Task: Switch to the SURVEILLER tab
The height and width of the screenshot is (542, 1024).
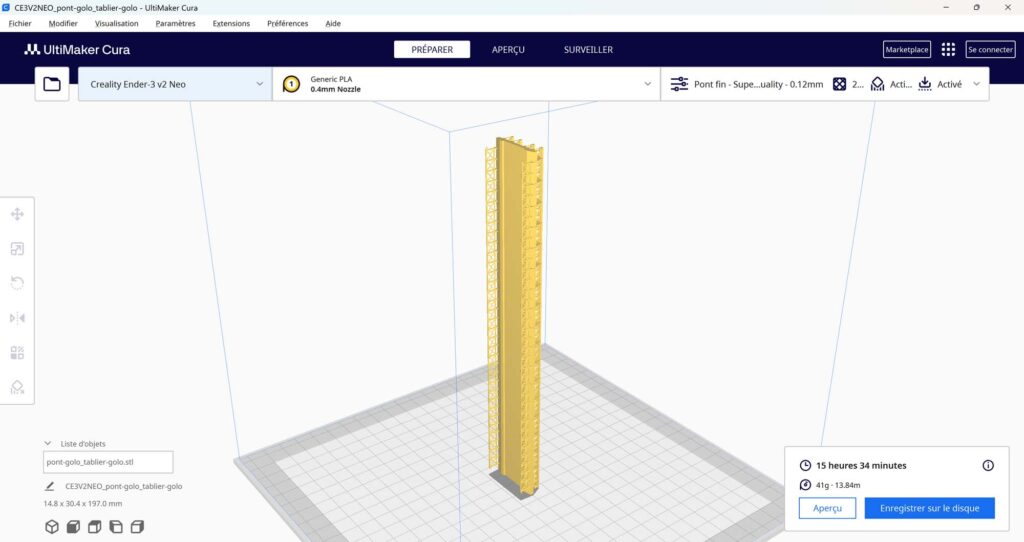Action: pyautogui.click(x=588, y=49)
